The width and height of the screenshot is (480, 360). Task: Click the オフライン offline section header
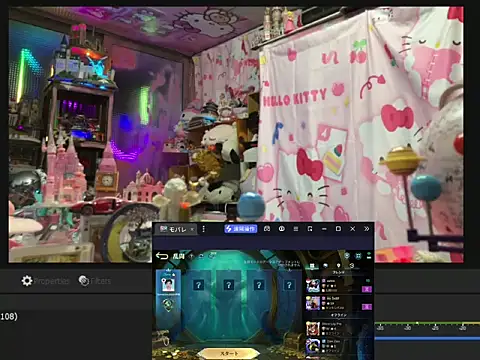[x=338, y=315]
